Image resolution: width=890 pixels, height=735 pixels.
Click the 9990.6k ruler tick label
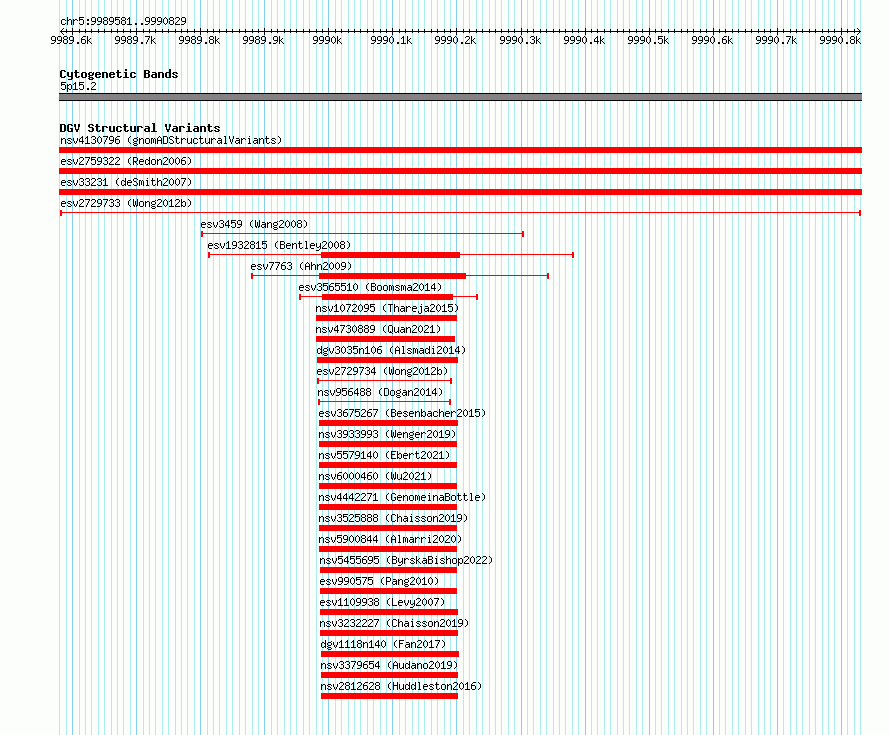click(712, 40)
